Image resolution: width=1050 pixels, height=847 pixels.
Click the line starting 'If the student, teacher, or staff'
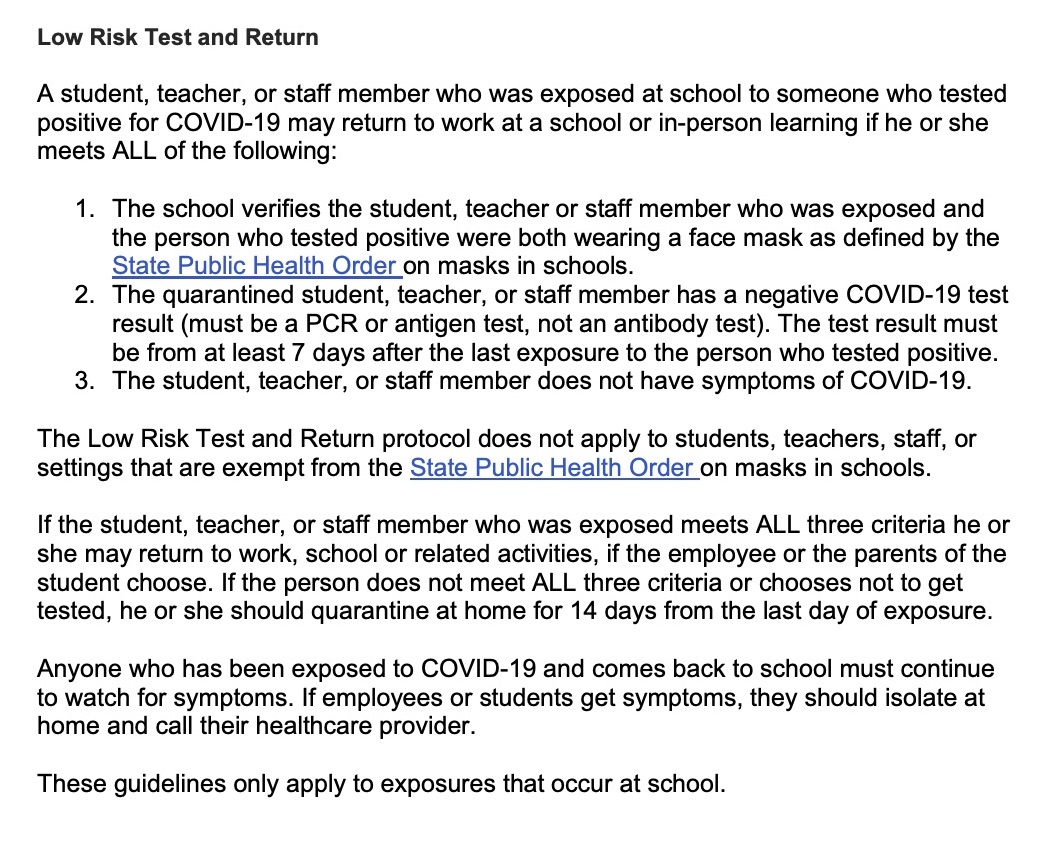coord(523,524)
